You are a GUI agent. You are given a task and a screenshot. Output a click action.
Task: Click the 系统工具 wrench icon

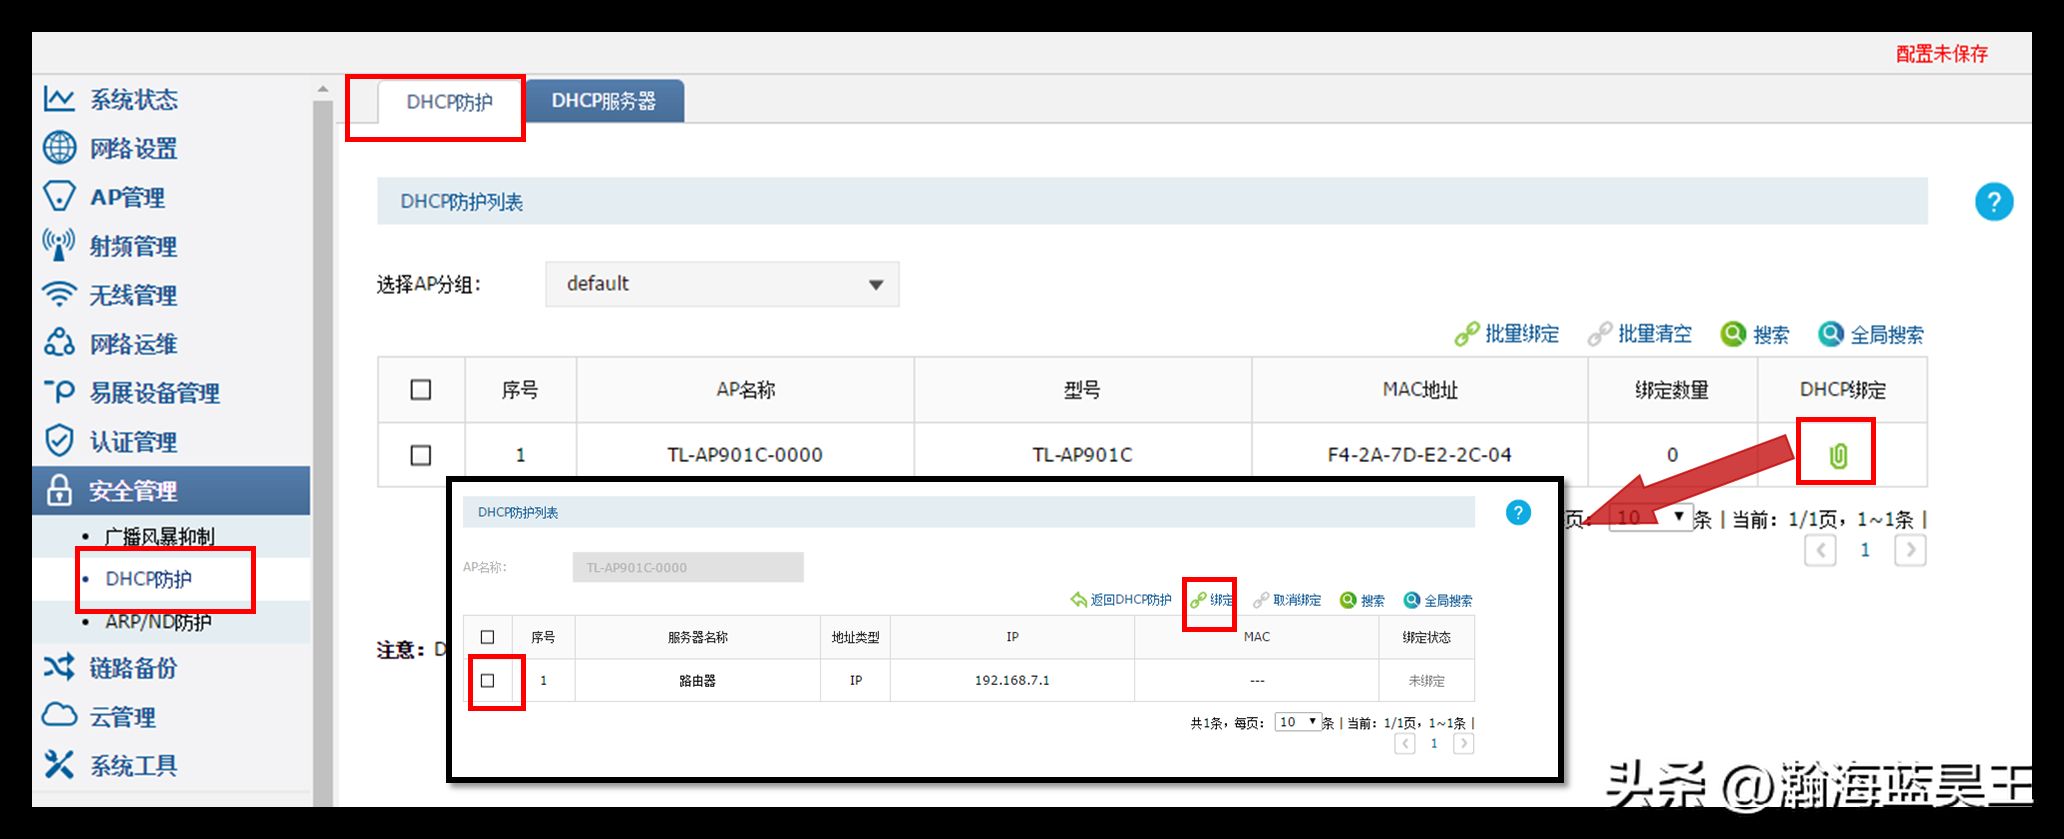click(x=59, y=765)
